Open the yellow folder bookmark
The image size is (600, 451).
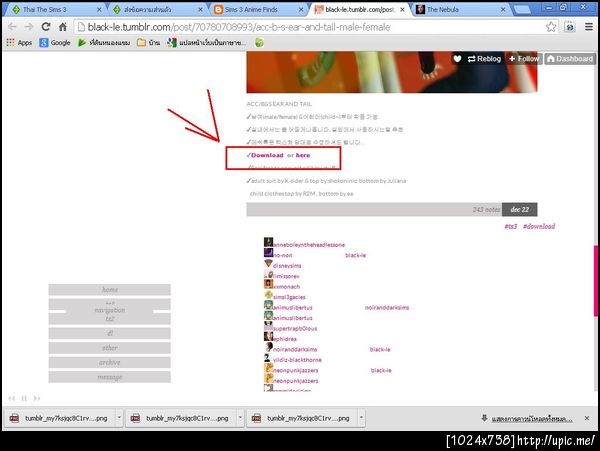pyautogui.click(x=148, y=43)
